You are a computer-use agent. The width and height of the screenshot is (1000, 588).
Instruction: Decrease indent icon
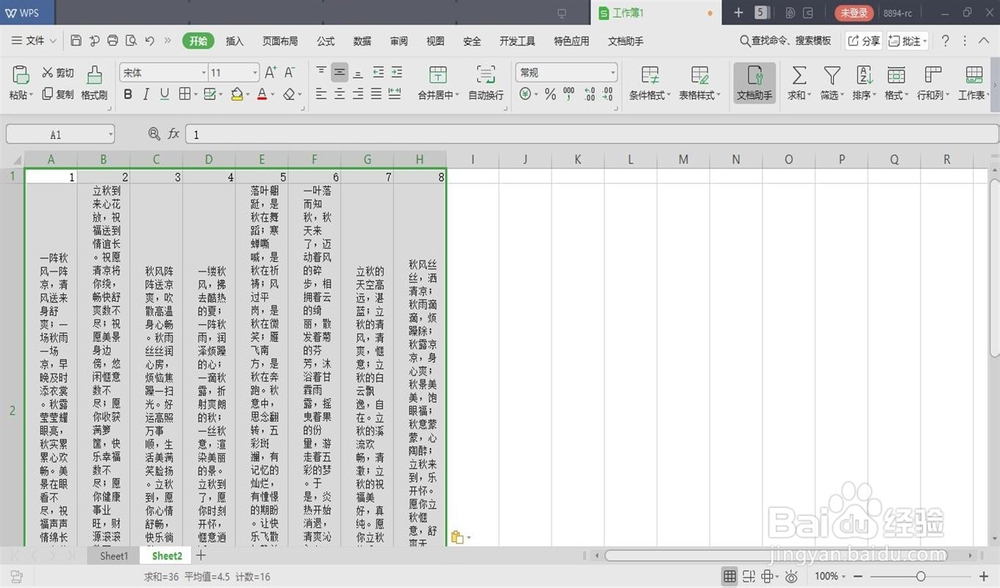[378, 72]
